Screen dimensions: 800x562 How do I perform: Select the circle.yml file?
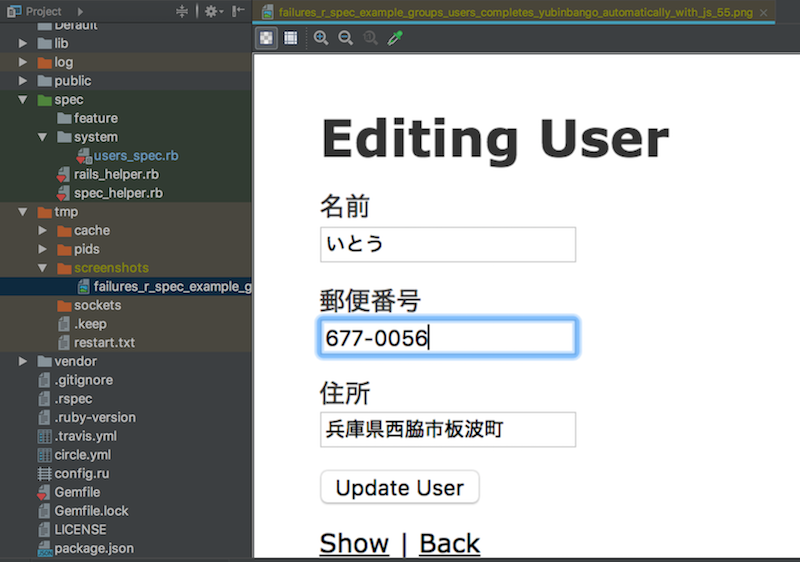pos(82,455)
